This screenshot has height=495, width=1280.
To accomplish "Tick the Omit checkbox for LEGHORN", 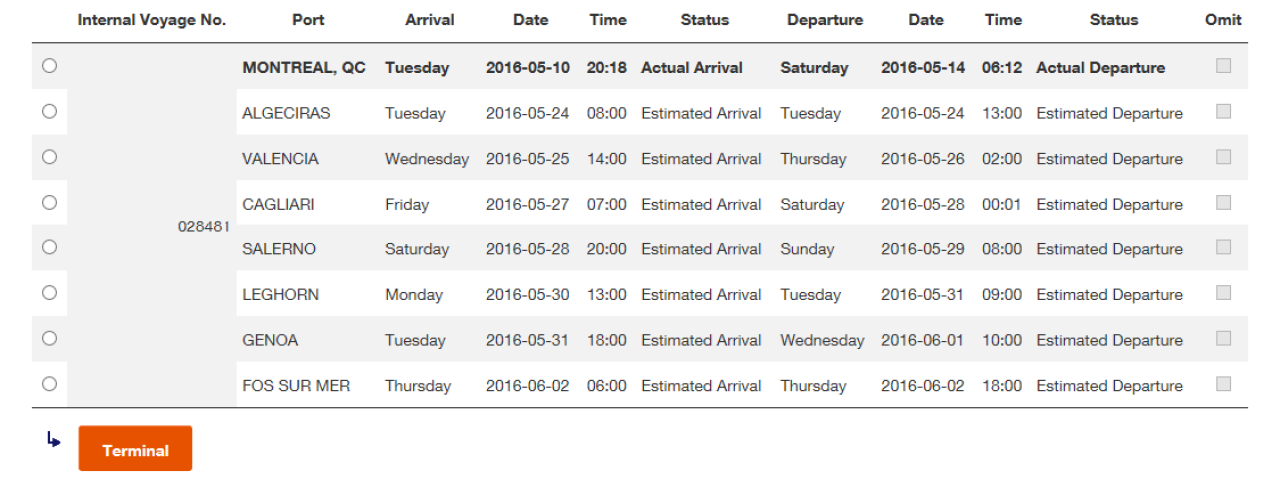I will point(1223,293).
